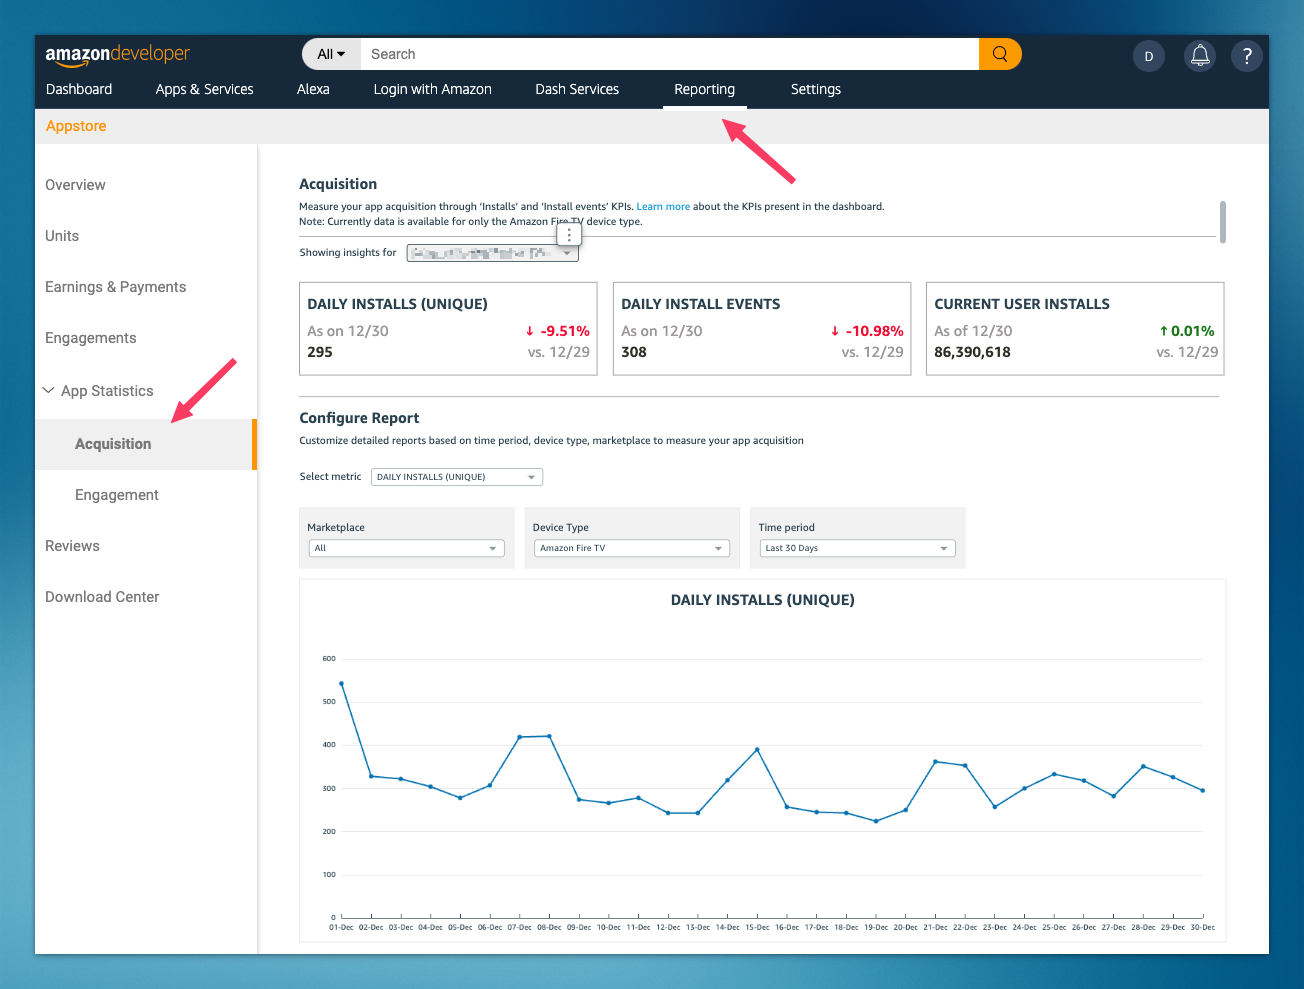Screen dimensions: 1304x989
Task: Open the Time period dropdown
Action: point(857,548)
